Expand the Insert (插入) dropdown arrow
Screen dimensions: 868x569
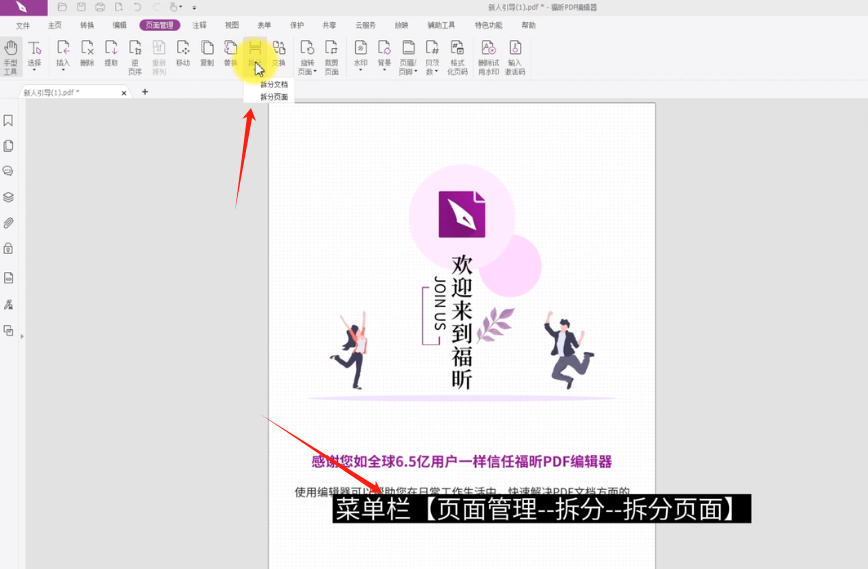[x=63, y=70]
